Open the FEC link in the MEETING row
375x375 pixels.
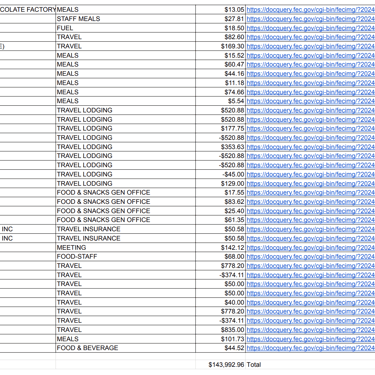tap(310, 248)
